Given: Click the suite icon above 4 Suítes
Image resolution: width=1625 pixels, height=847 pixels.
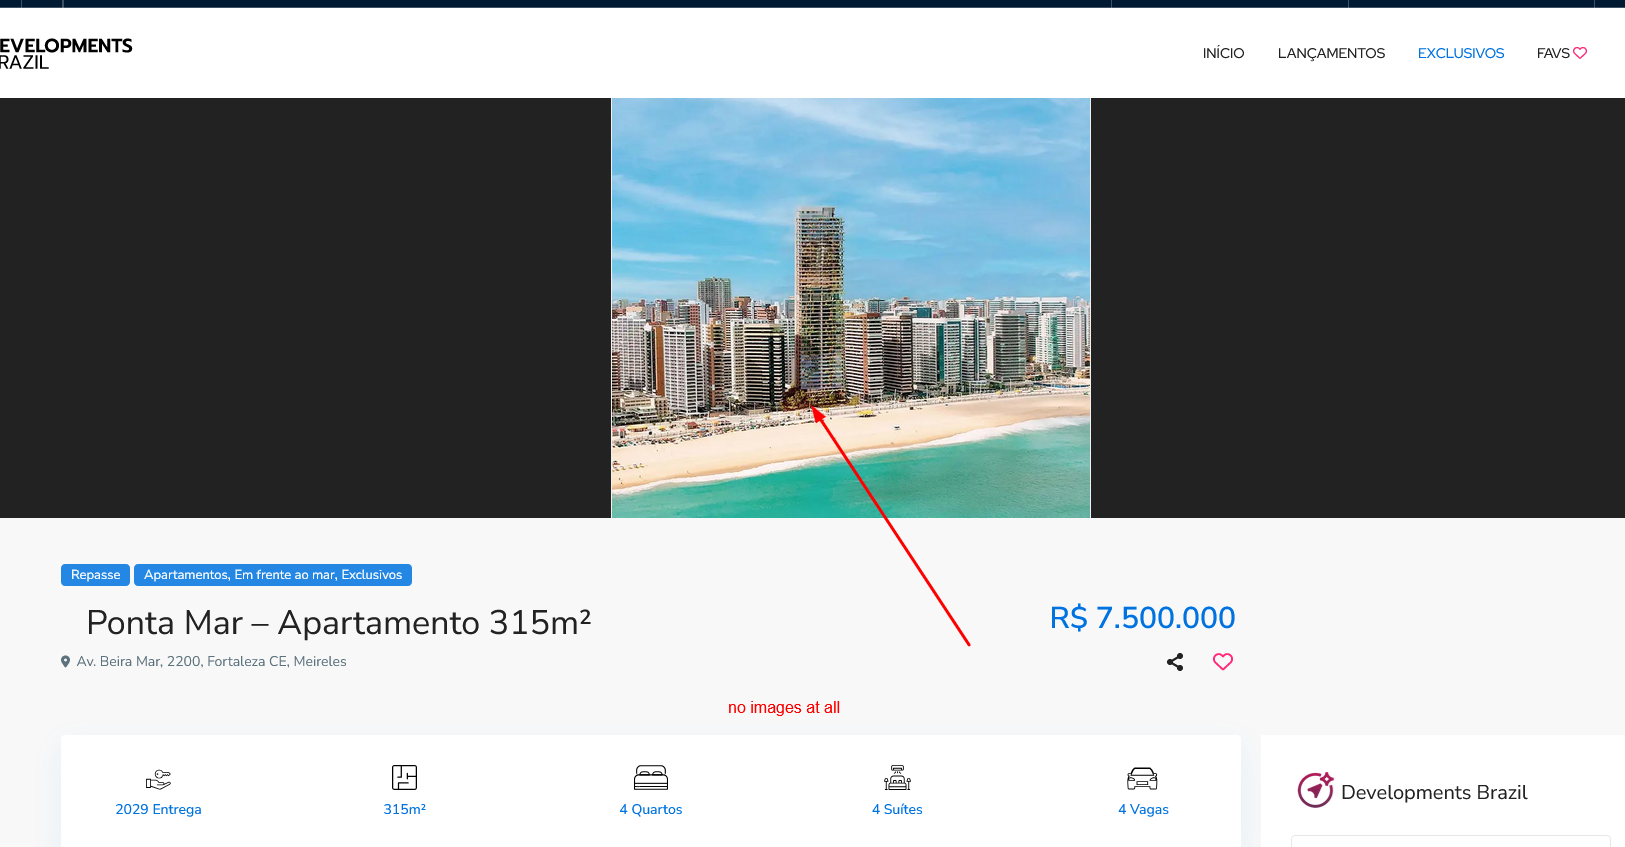Looking at the screenshot, I should coord(897,778).
